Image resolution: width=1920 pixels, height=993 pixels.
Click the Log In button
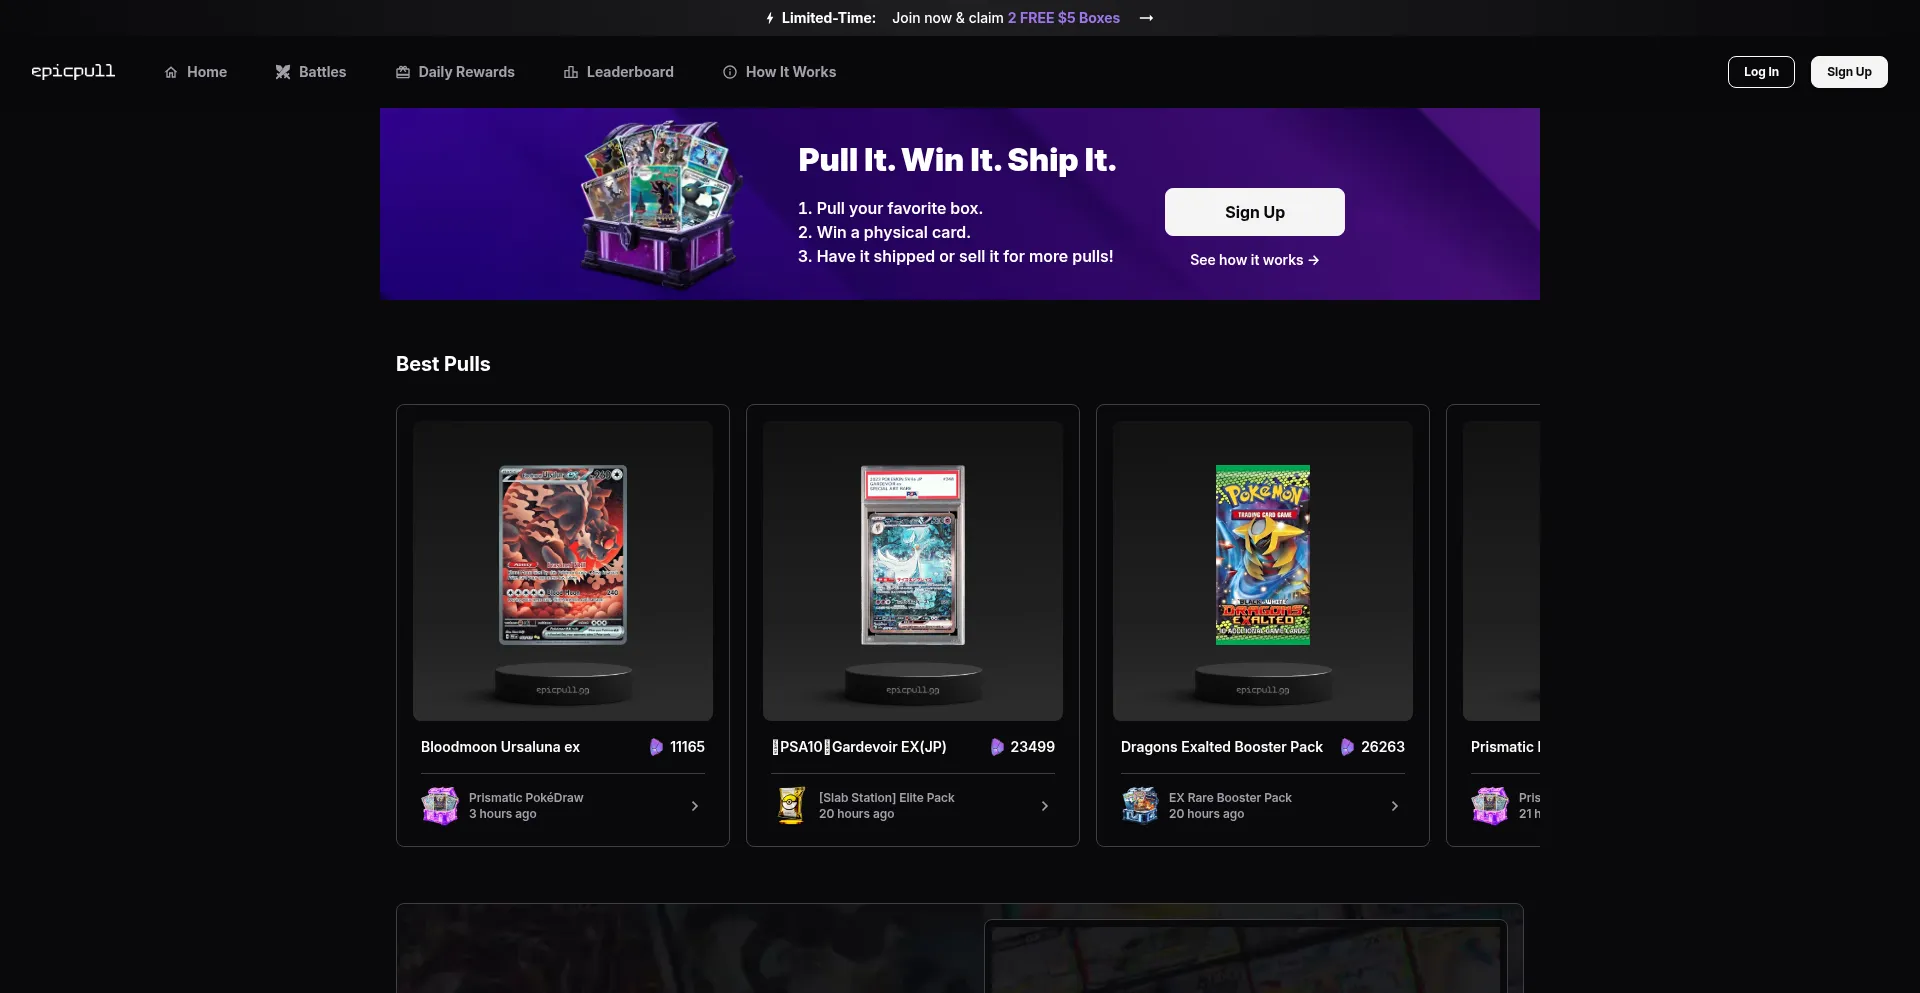pos(1761,72)
